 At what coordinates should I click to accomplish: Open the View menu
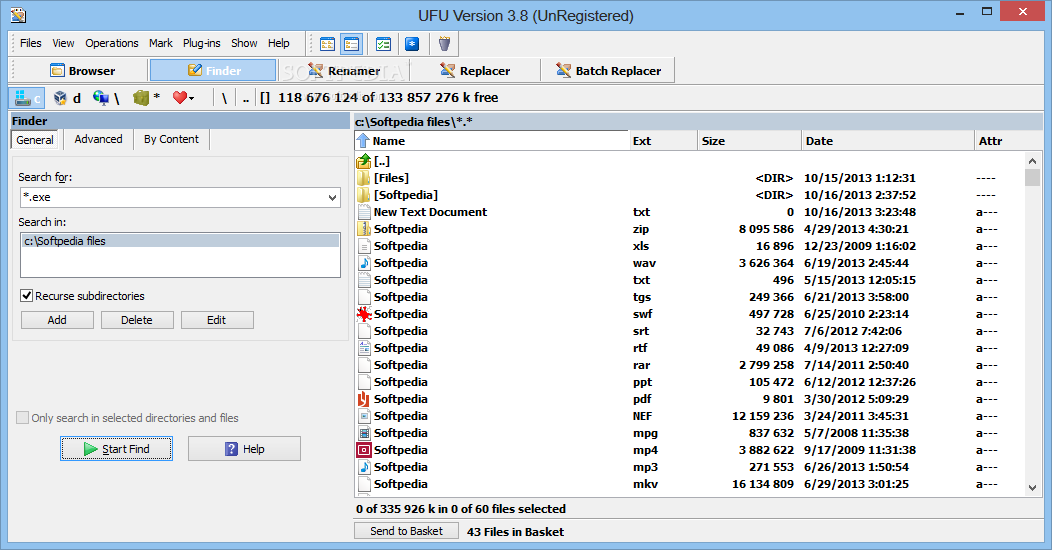coord(63,43)
